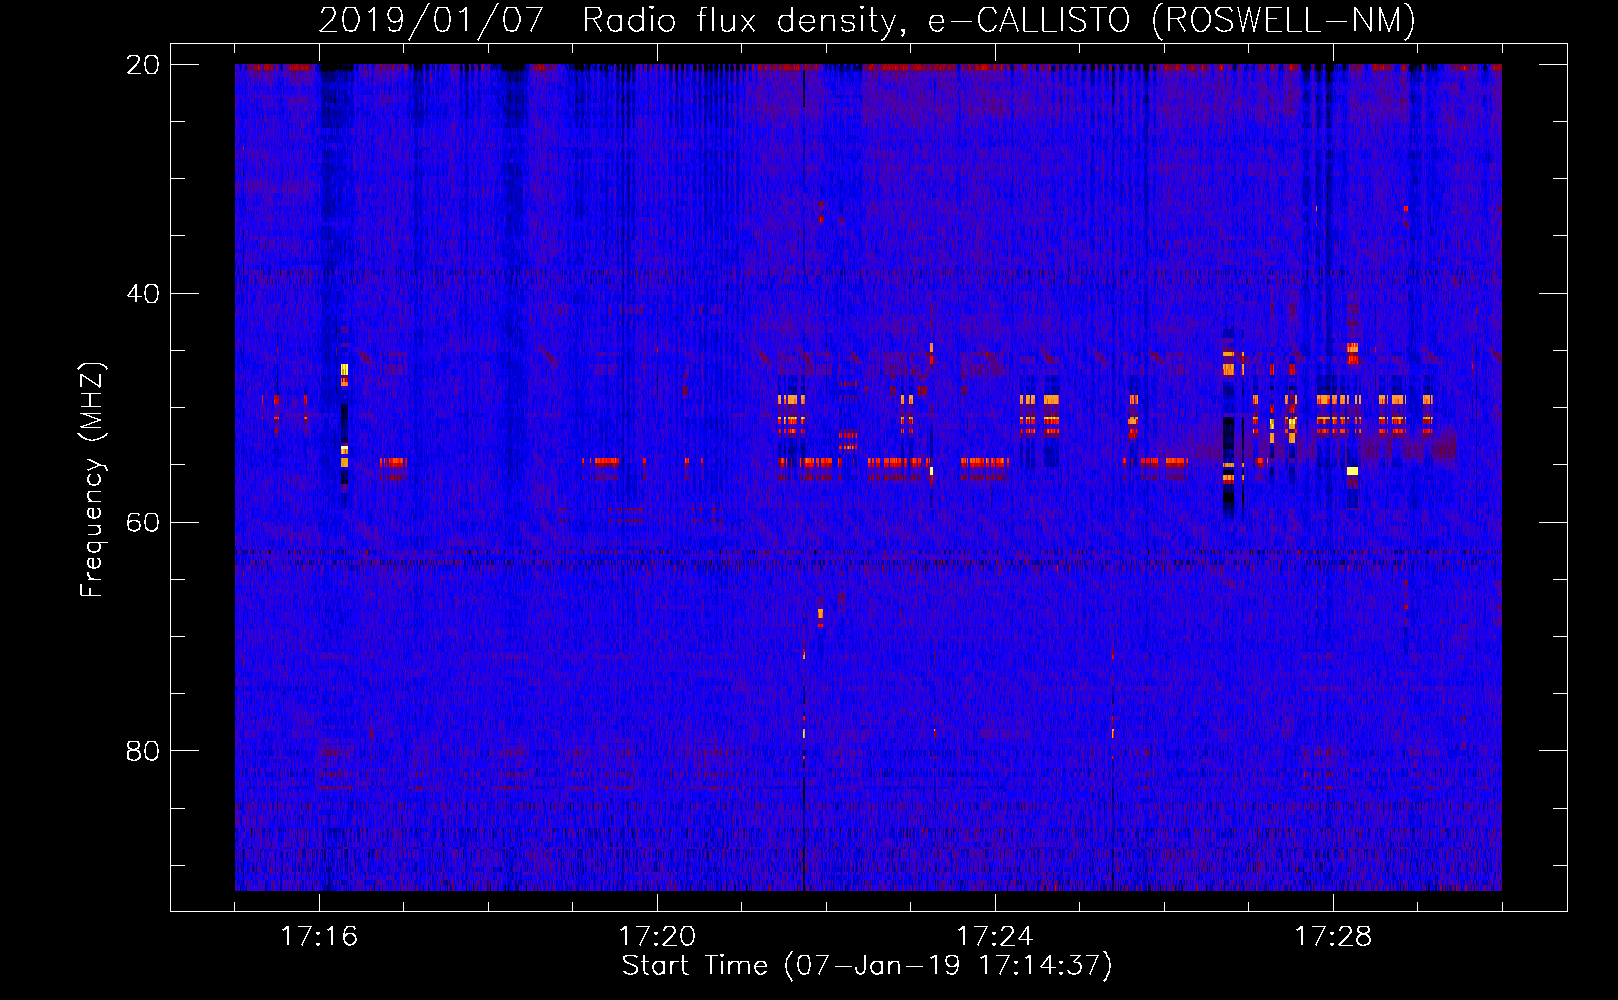Viewport: 1618px width, 1000px height.
Task: Click the "17:24" time tick label
Action: point(995,937)
